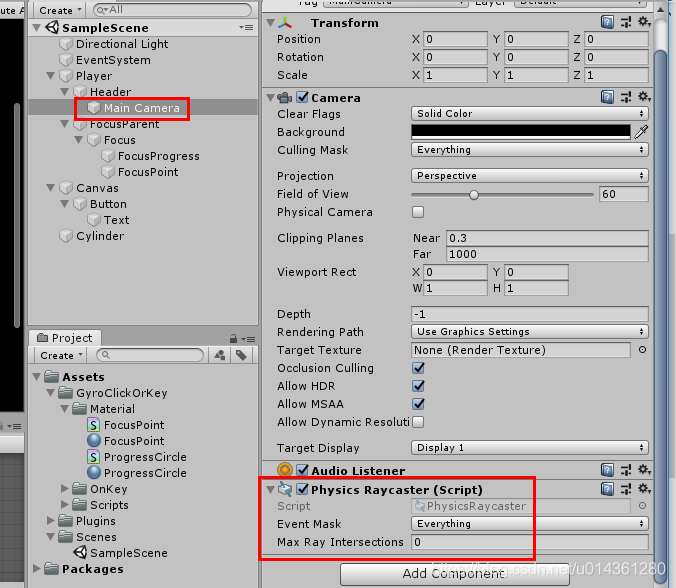Click the Add Component button
Screen dimensions: 676x588
(x=454, y=574)
